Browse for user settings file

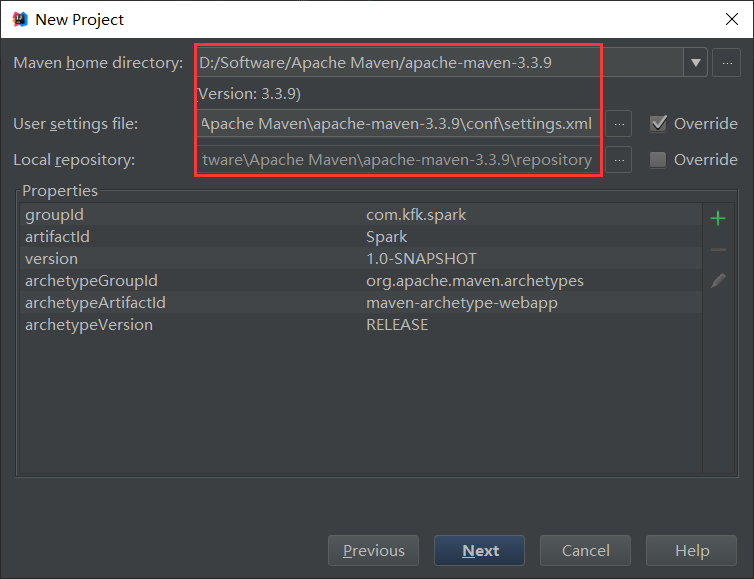pos(619,124)
